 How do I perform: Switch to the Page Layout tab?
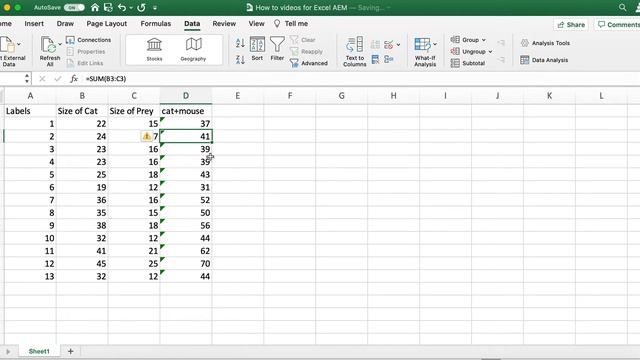[107, 24]
